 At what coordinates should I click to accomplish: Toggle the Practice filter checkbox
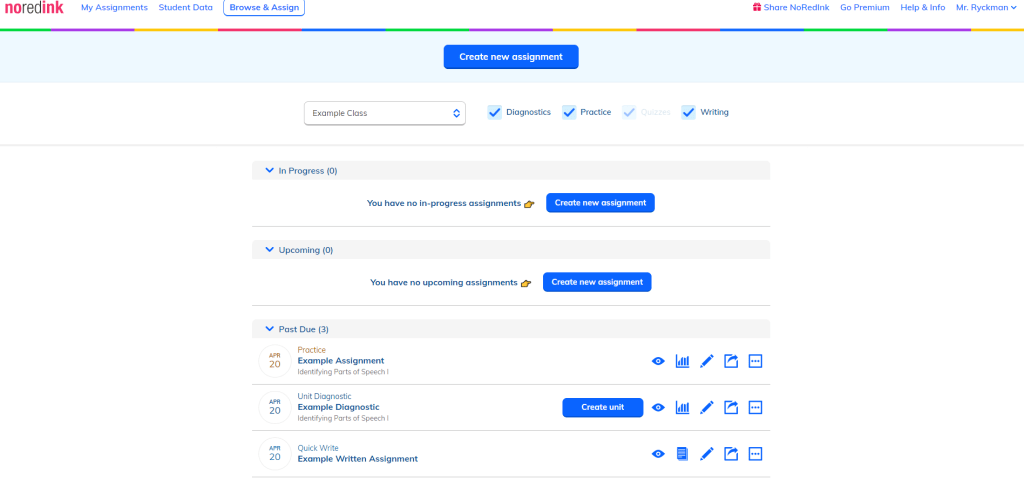point(569,113)
